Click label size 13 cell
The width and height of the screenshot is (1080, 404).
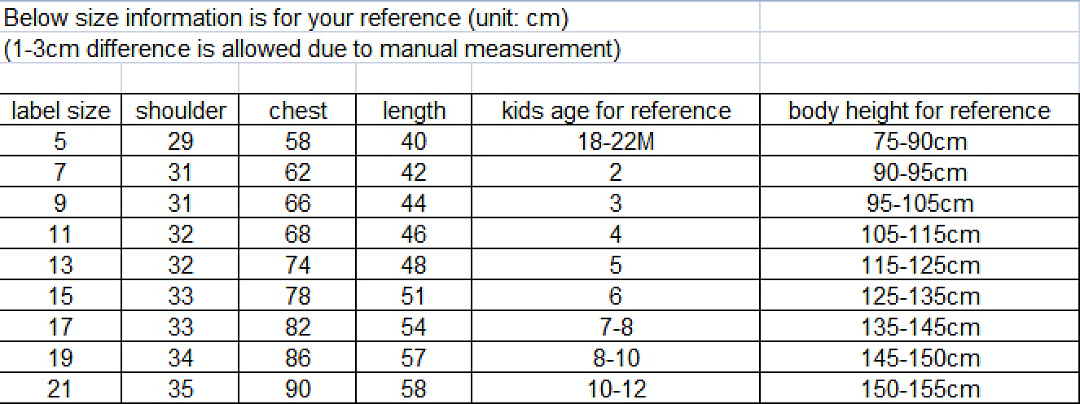tap(61, 265)
